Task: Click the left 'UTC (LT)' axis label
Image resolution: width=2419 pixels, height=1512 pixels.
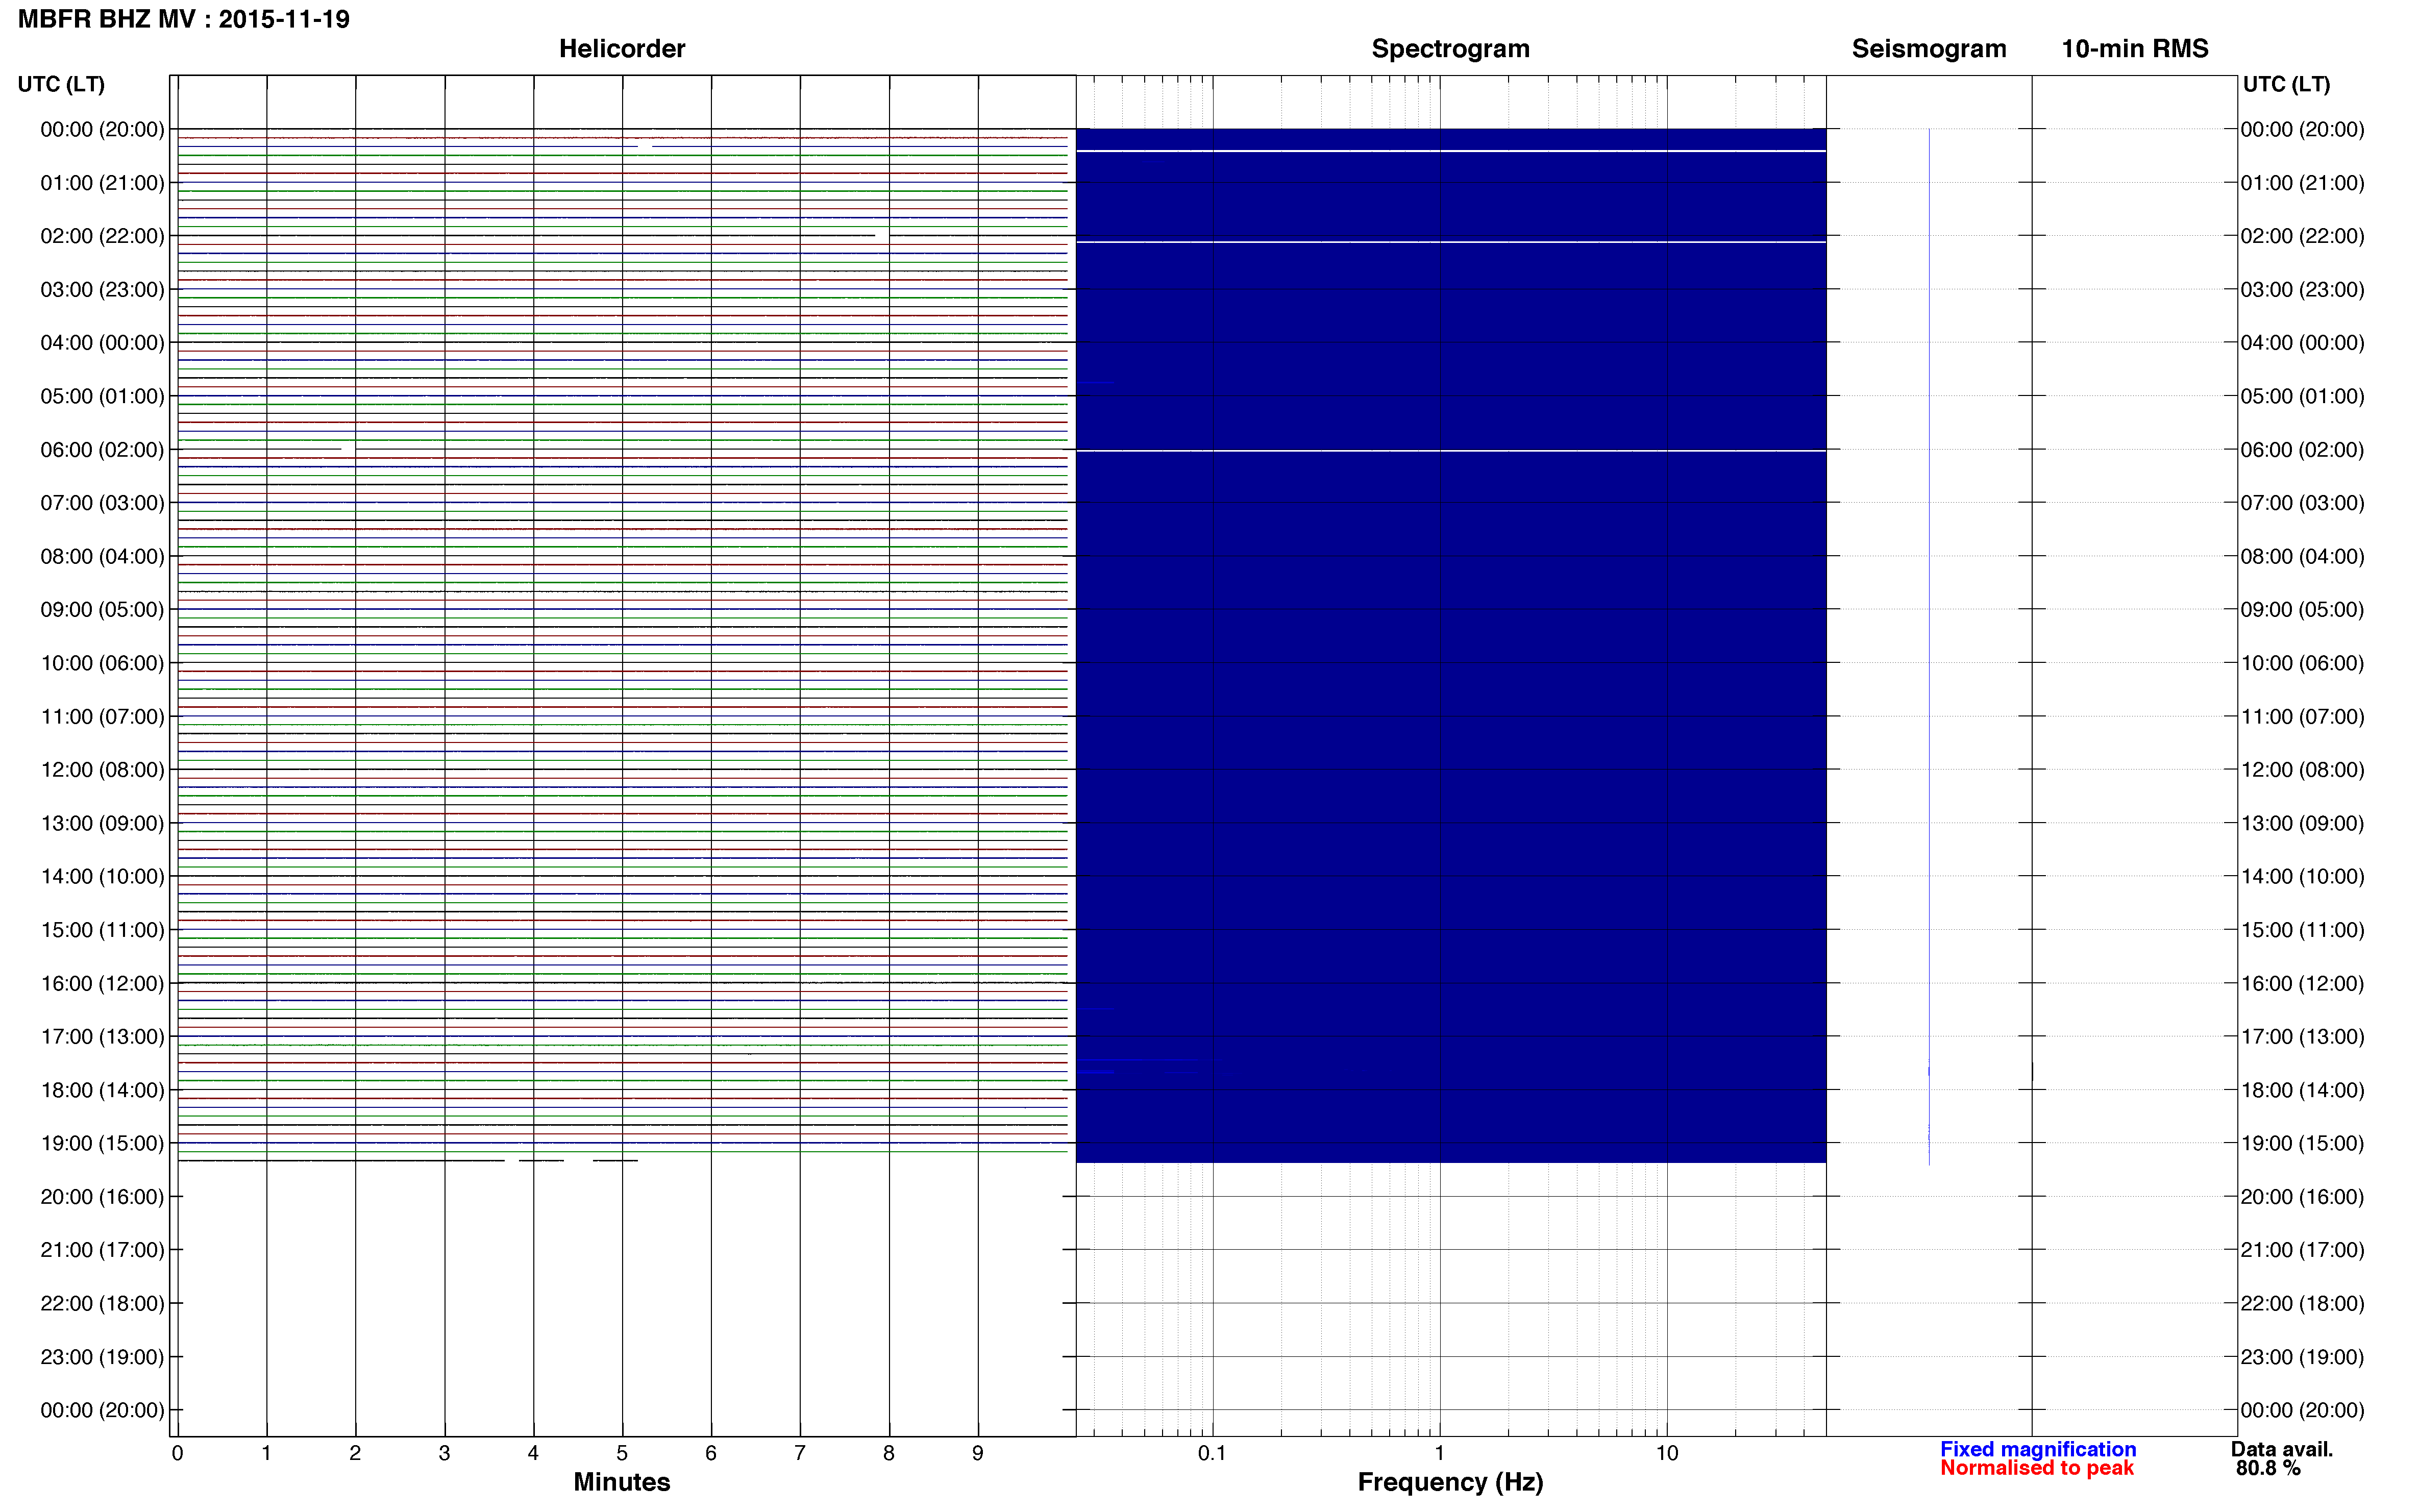Action: [61, 84]
